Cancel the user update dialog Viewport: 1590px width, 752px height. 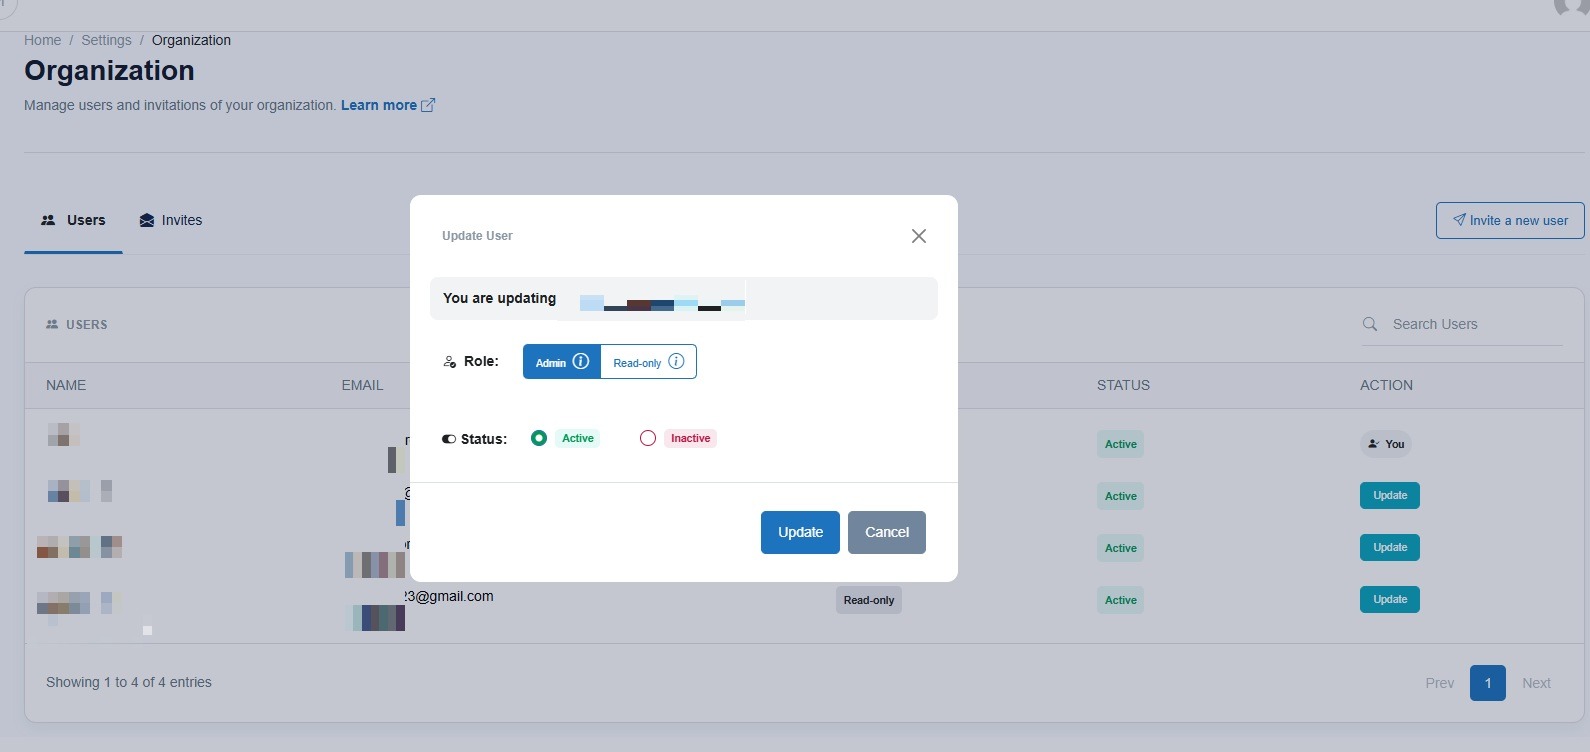886,532
